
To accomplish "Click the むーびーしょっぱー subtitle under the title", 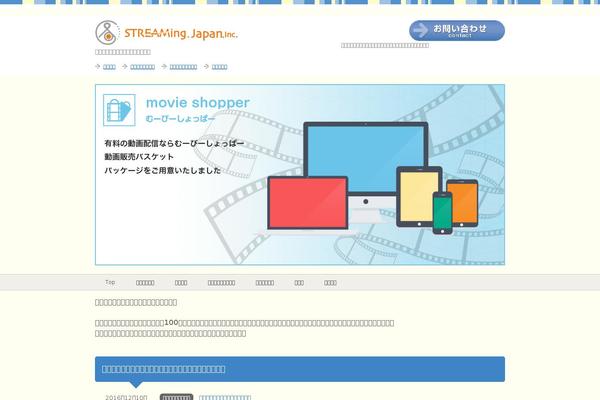I will pyautogui.click(x=181, y=119).
